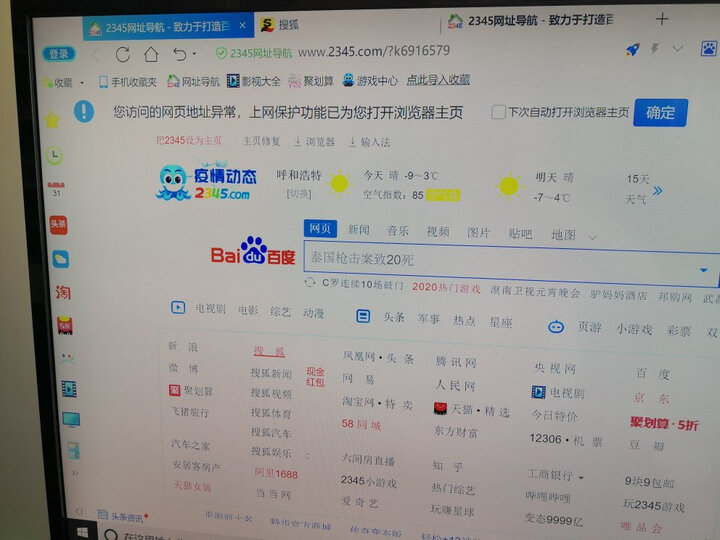Screen dimensions: 720x540
Task: Go to browser home page icon
Action: pyautogui.click(x=151, y=55)
